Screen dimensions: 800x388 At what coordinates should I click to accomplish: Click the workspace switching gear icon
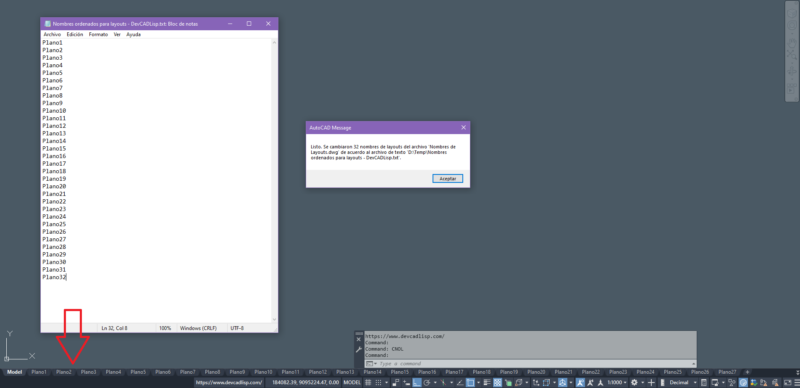[634, 382]
